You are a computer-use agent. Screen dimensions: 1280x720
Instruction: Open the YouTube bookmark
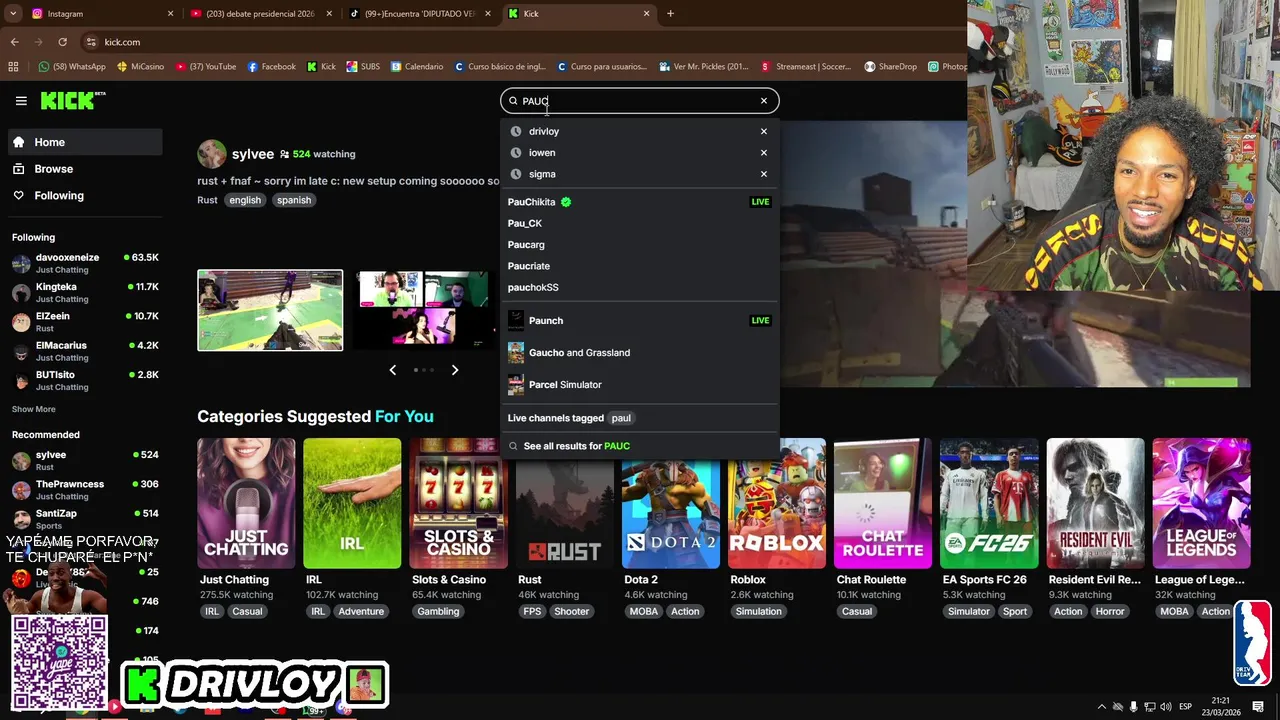pyautogui.click(x=206, y=67)
